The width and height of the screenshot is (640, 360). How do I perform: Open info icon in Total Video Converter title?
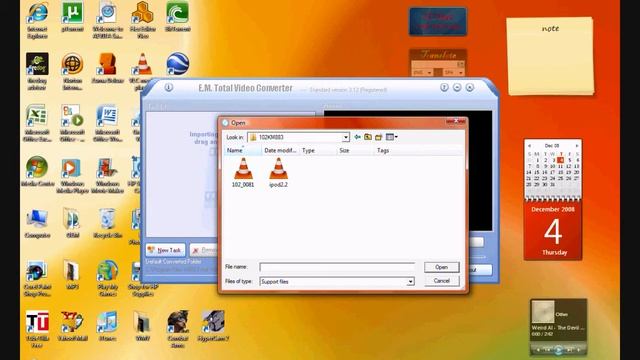(x=169, y=87)
